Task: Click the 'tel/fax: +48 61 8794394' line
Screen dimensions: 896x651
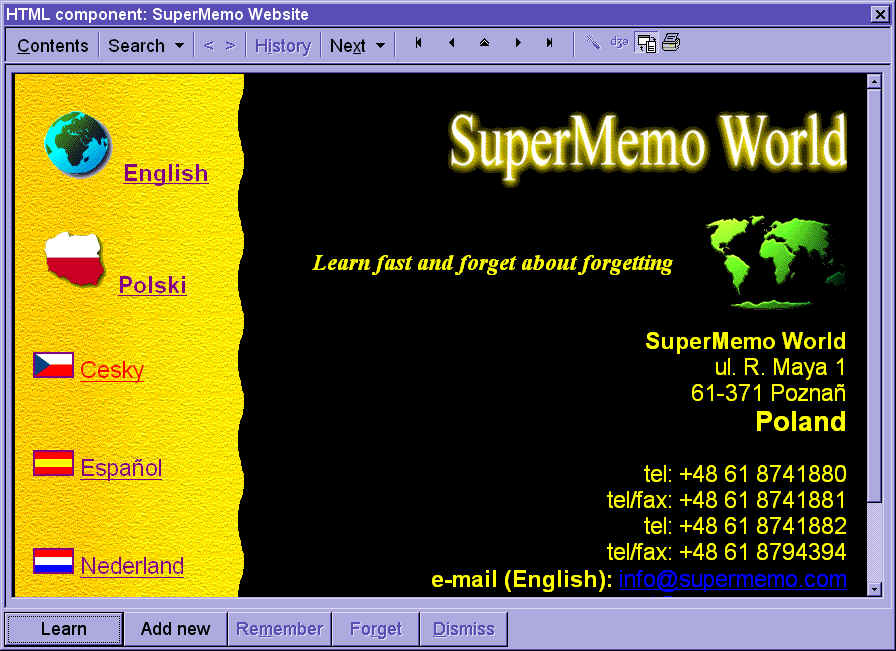Action: pyautogui.click(x=726, y=552)
